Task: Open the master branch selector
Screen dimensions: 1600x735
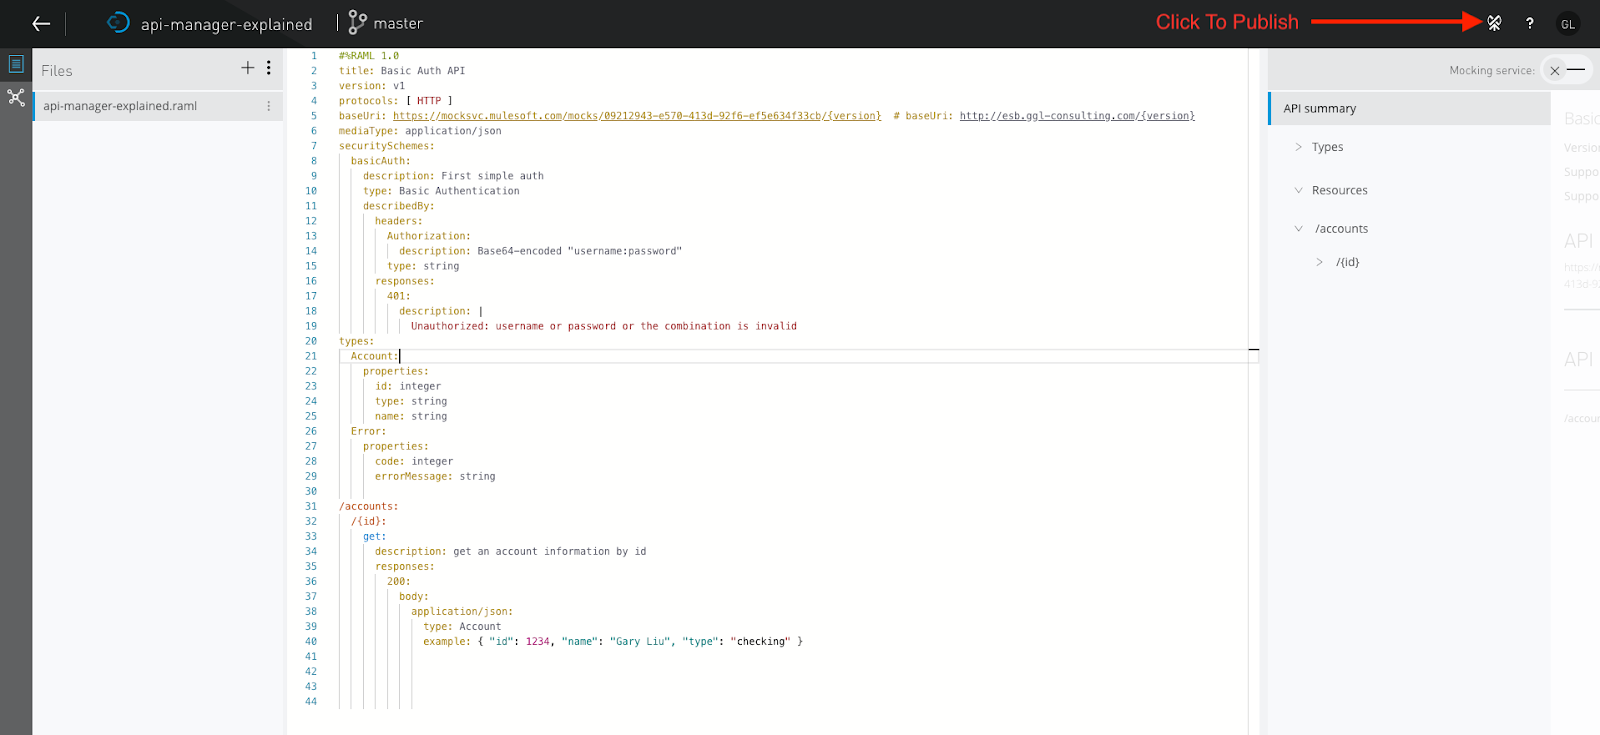Action: coord(385,23)
